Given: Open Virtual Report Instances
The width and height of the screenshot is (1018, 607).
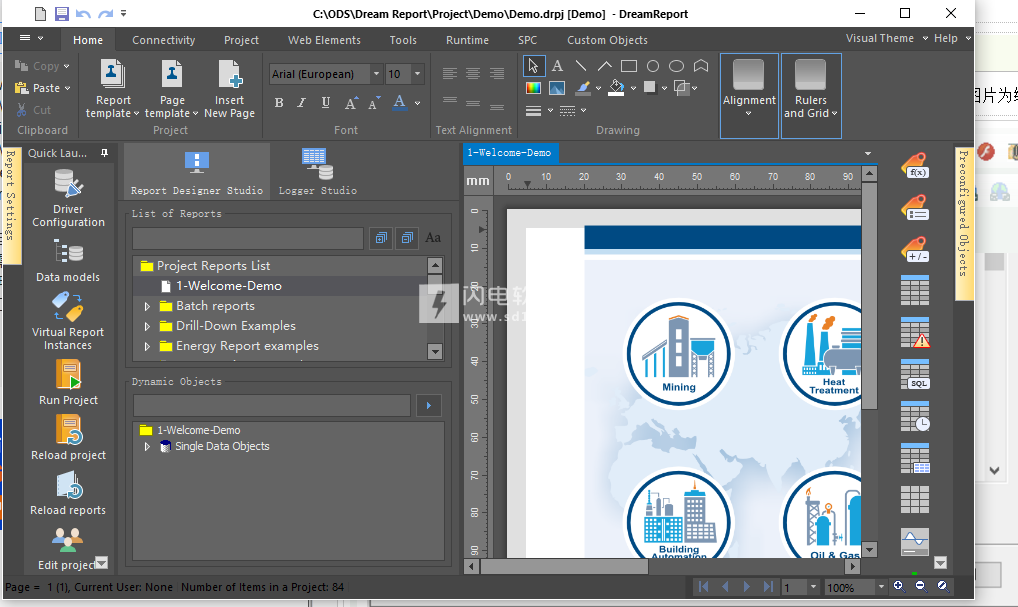Looking at the screenshot, I should [68, 322].
